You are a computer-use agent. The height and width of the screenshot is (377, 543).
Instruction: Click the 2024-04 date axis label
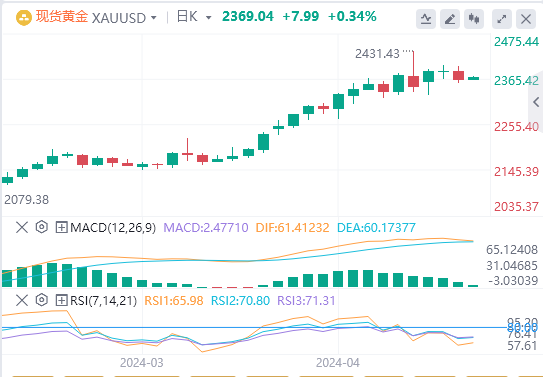338,363
